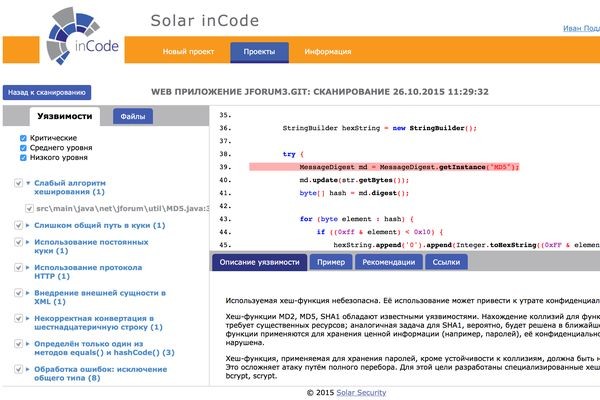This screenshot has height=400, width=600.
Task: Expand Использование постоянных куки arrow
Action: click(x=28, y=242)
